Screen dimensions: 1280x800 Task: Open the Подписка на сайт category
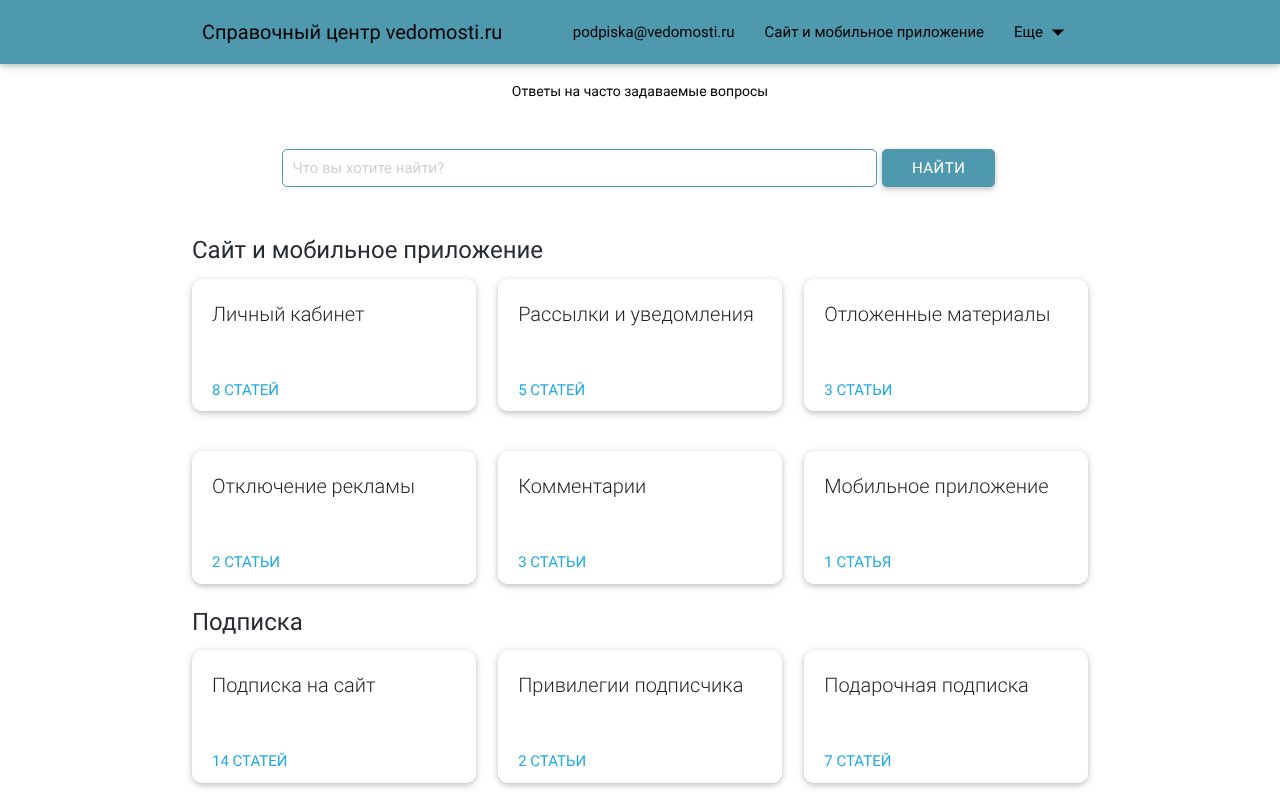coord(334,716)
